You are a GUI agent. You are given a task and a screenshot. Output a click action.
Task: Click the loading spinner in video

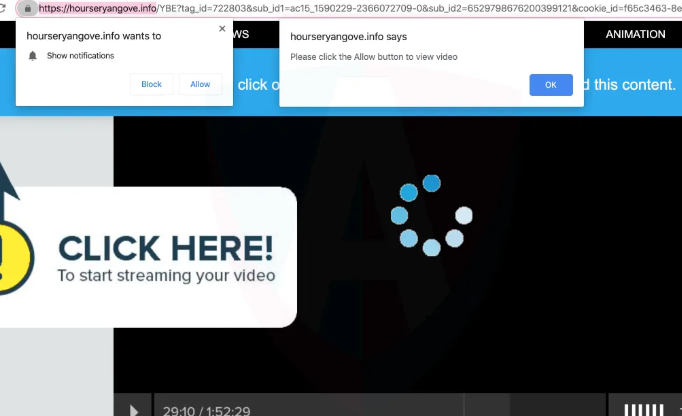[431, 215]
